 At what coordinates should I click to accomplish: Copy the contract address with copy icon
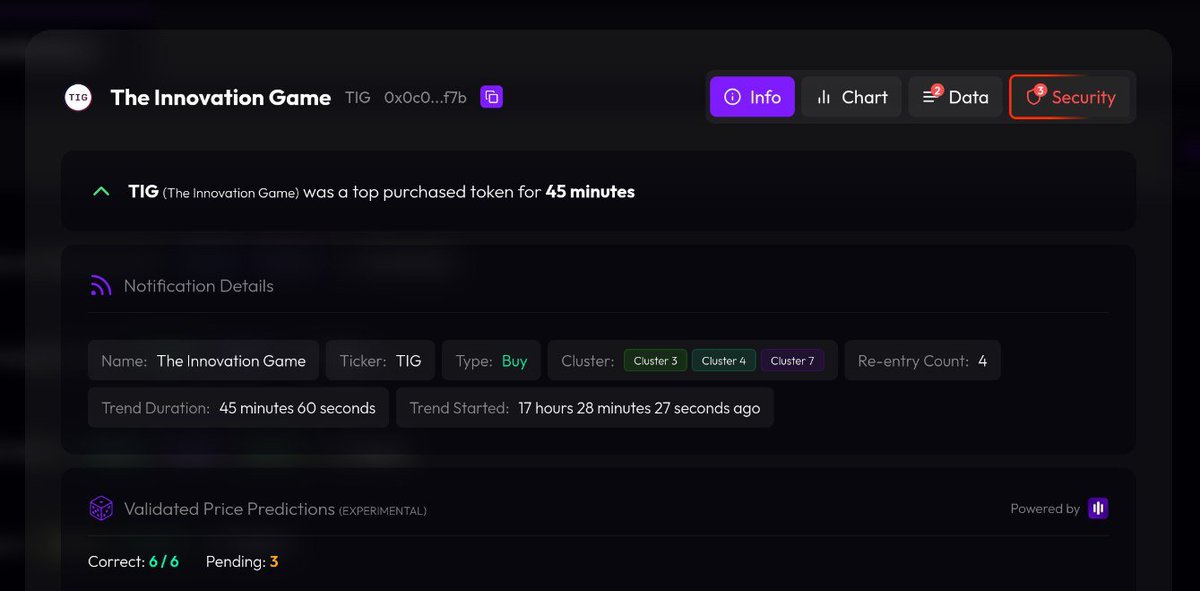click(492, 97)
